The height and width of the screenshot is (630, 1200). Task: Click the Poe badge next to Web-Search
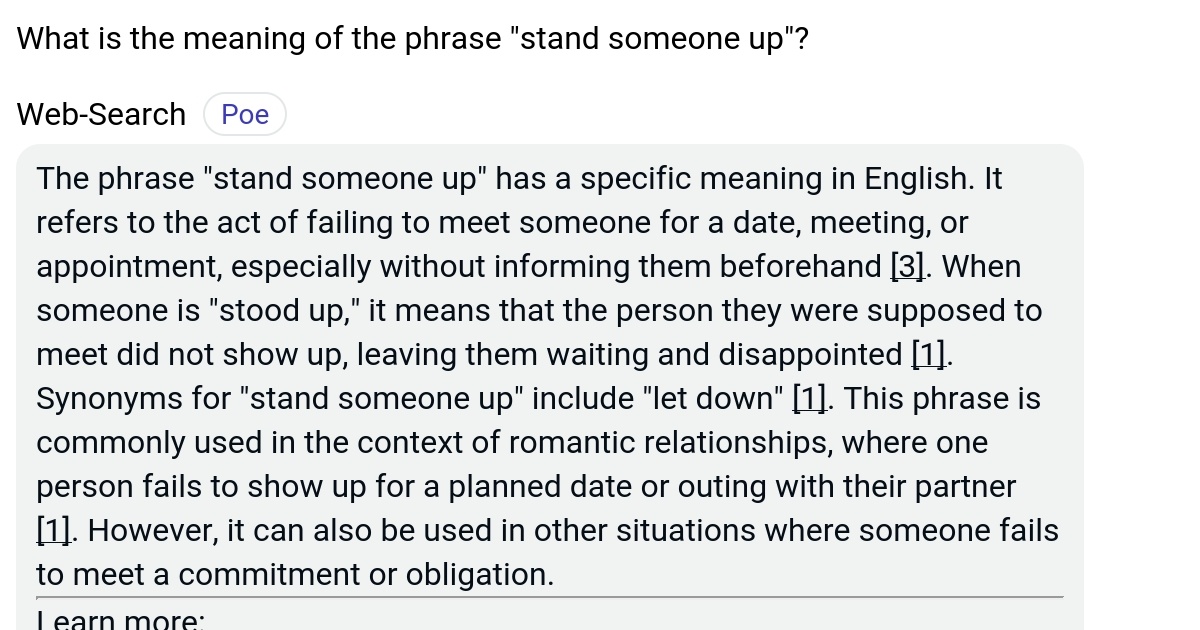point(245,115)
